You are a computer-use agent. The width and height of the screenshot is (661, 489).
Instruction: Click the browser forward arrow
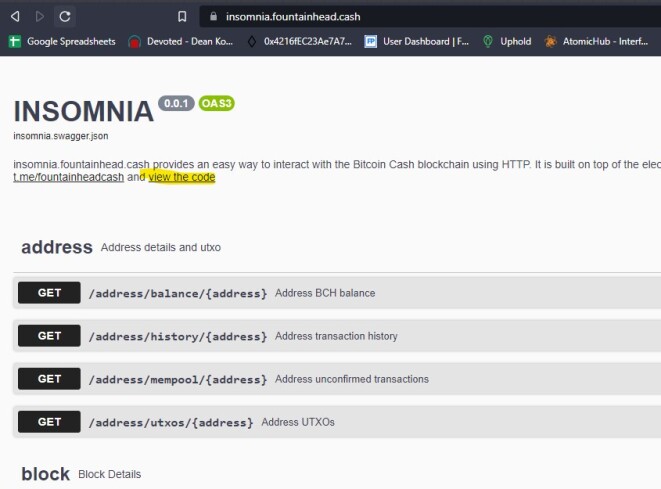[x=40, y=16]
